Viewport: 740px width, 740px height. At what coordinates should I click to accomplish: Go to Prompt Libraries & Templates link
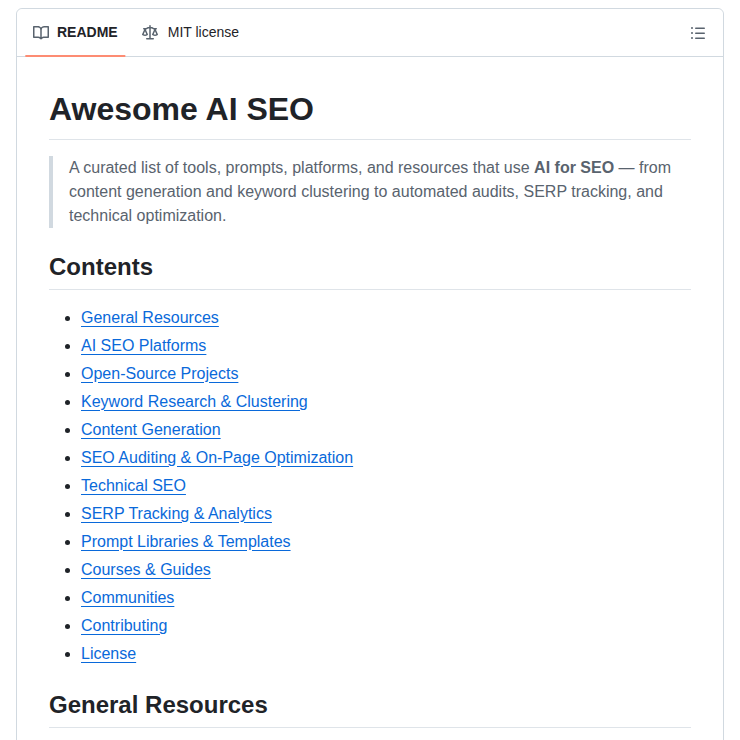(185, 541)
